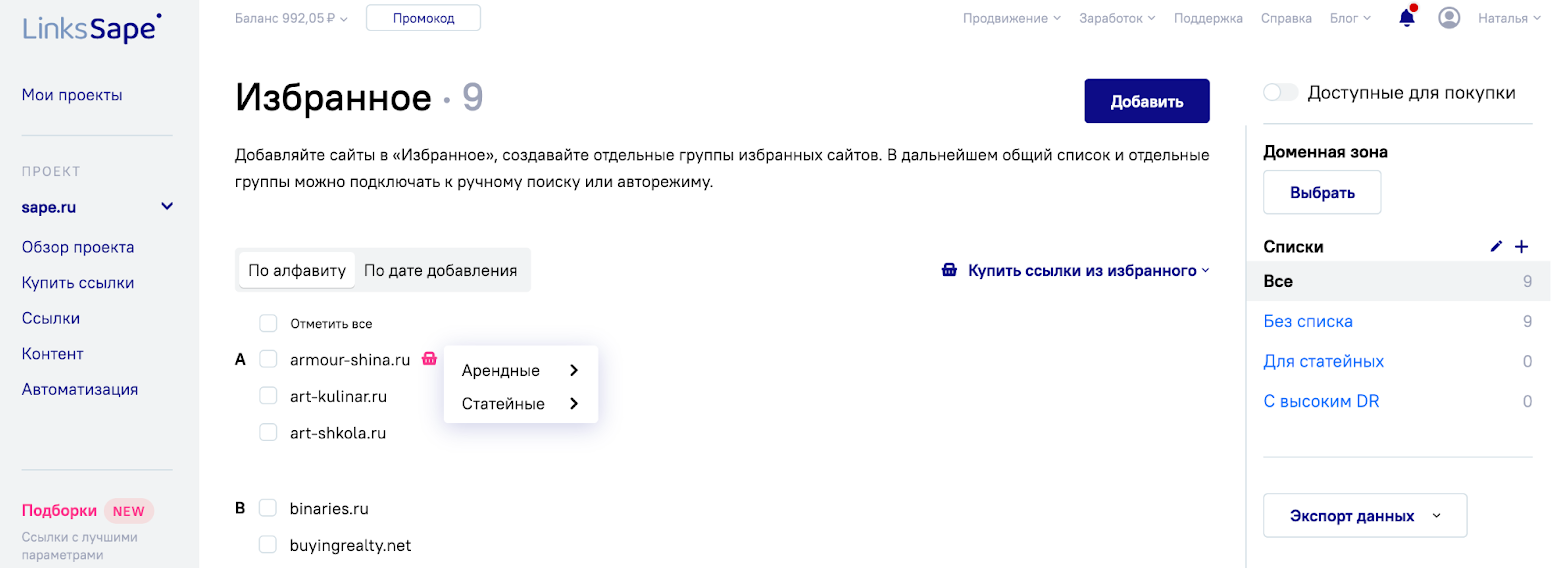Viewport: 1560px width, 568px height.
Task: Open the Статейные submenu item
Action: 520,404
